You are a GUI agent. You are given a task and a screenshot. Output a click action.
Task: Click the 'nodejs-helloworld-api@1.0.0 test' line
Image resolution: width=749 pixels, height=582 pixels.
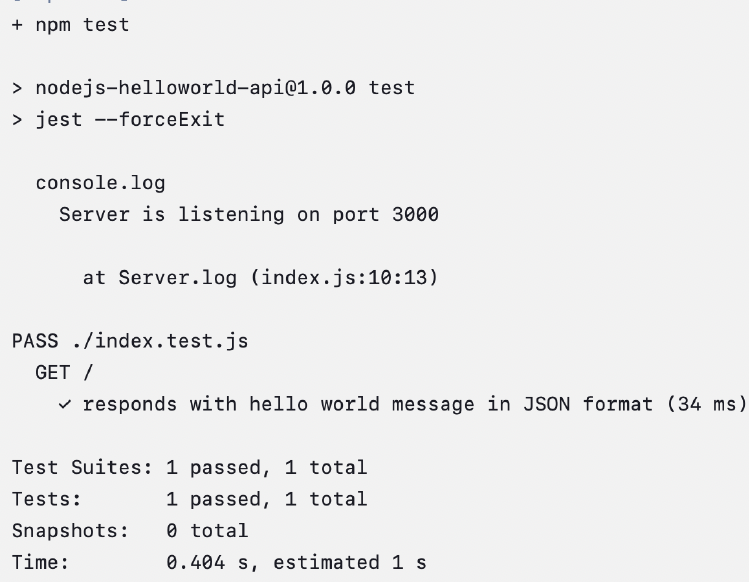click(225, 88)
